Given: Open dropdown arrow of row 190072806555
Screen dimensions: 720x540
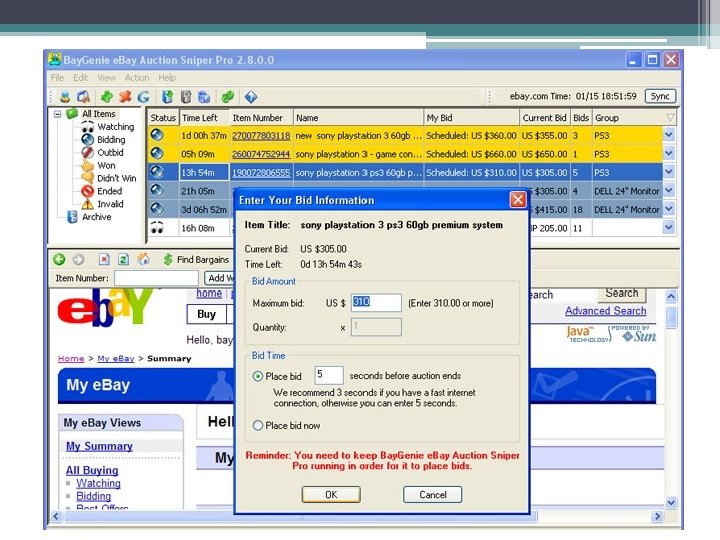Looking at the screenshot, I should tap(669, 172).
